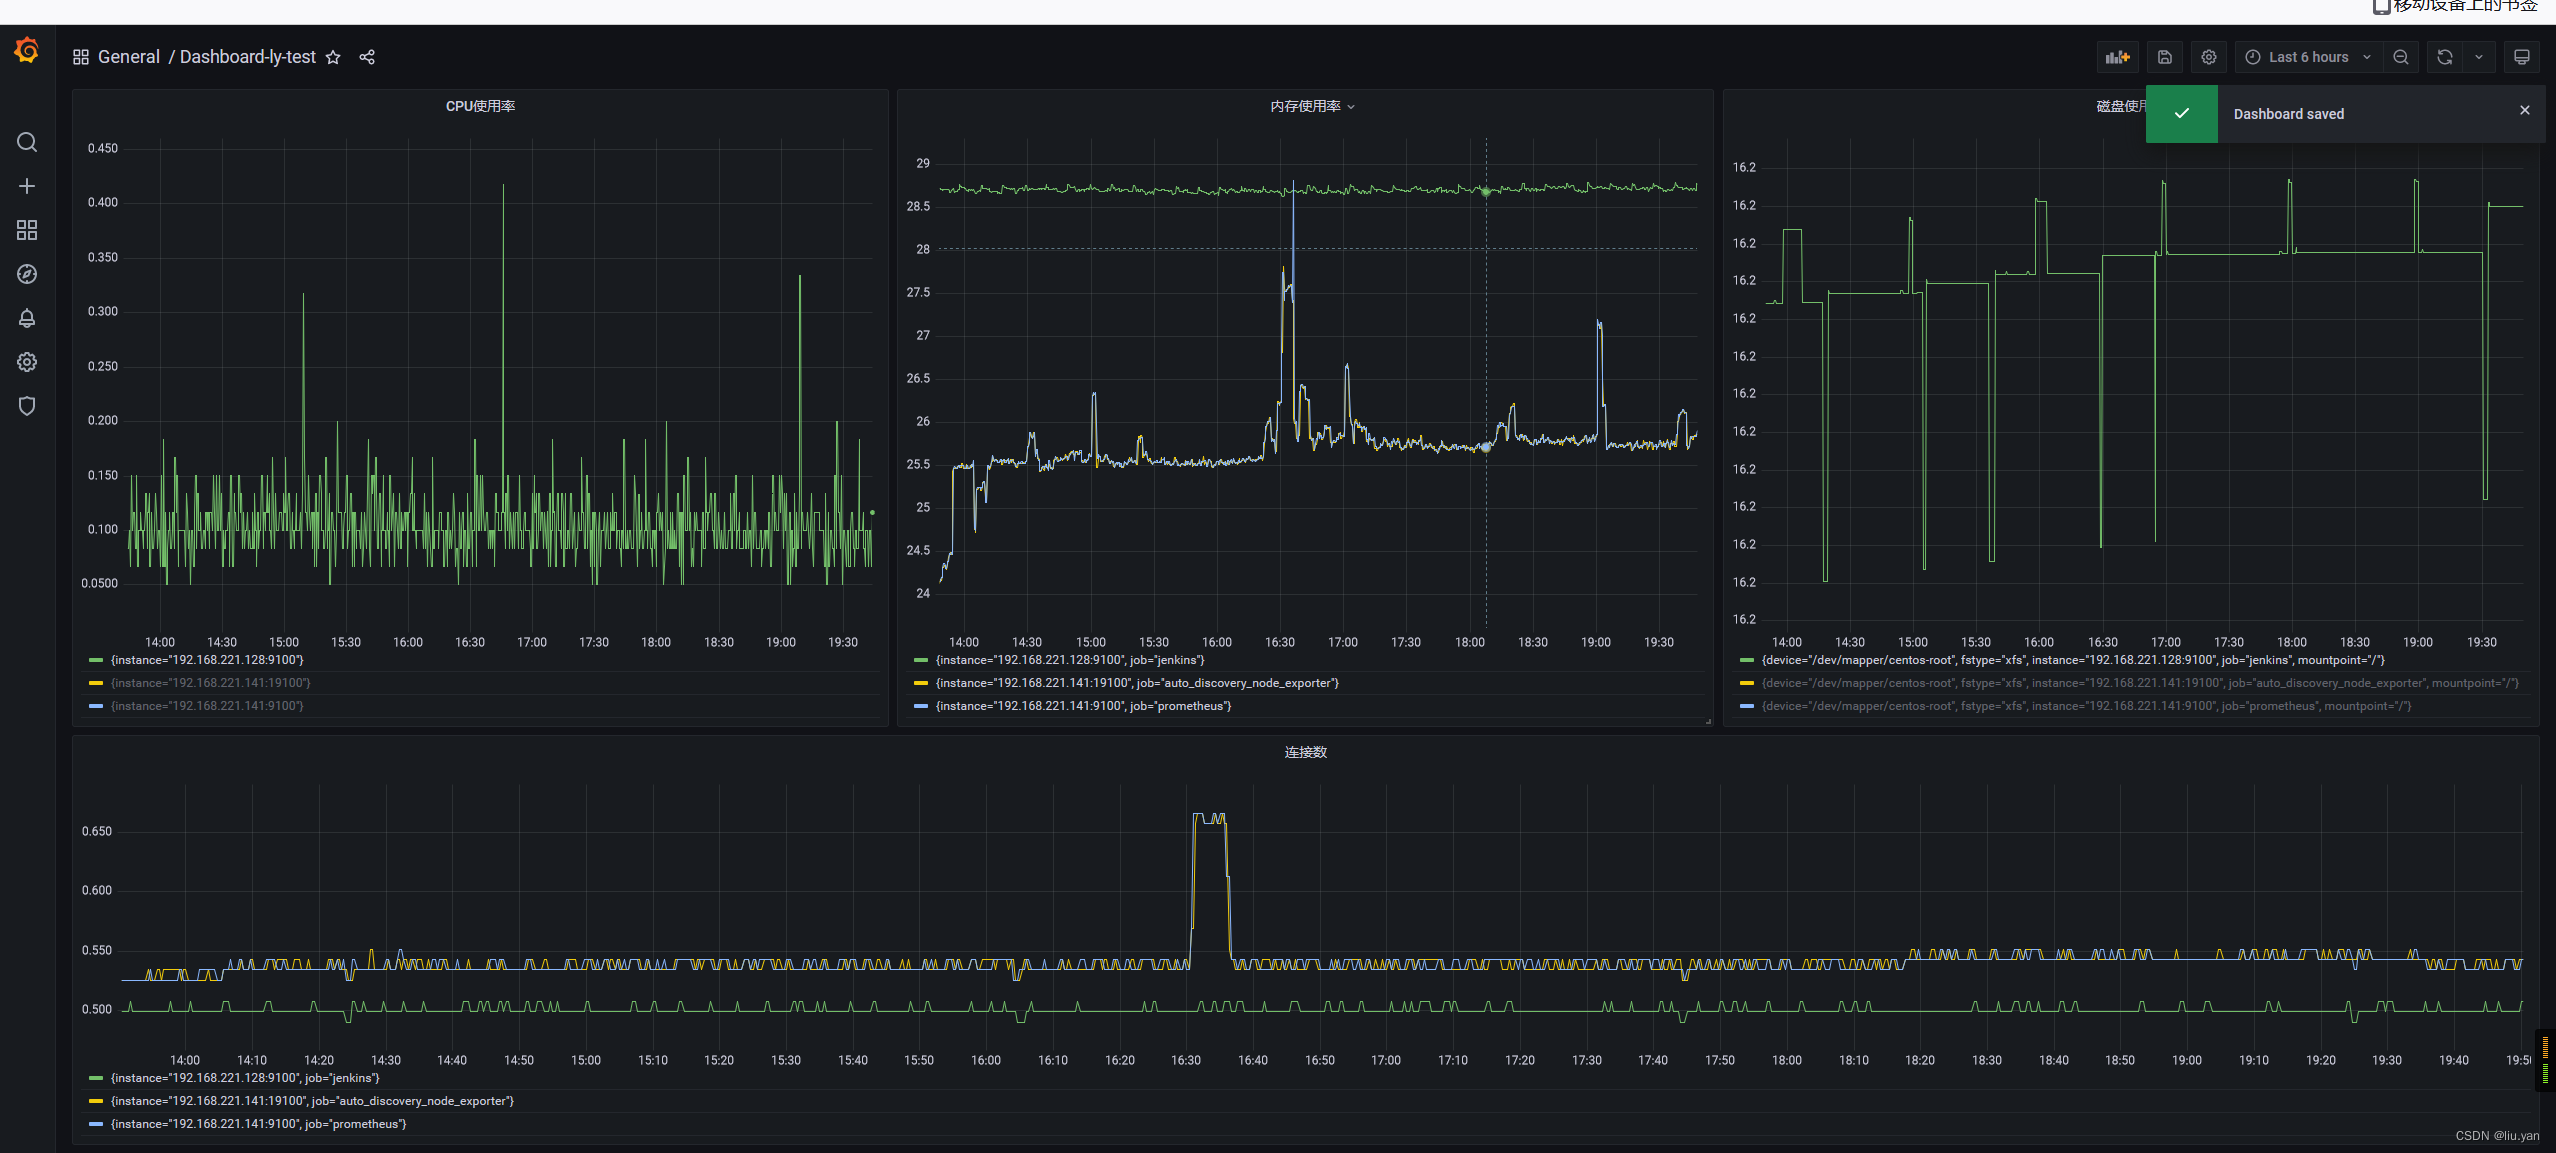Change CPU blue series color swatch
Viewport: 2556px width, 1153px height.
point(96,706)
